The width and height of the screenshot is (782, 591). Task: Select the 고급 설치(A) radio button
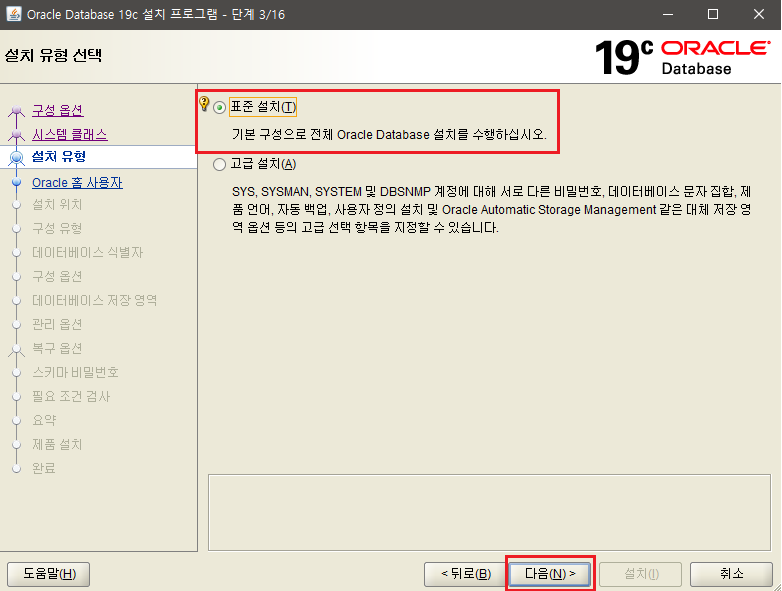point(219,165)
